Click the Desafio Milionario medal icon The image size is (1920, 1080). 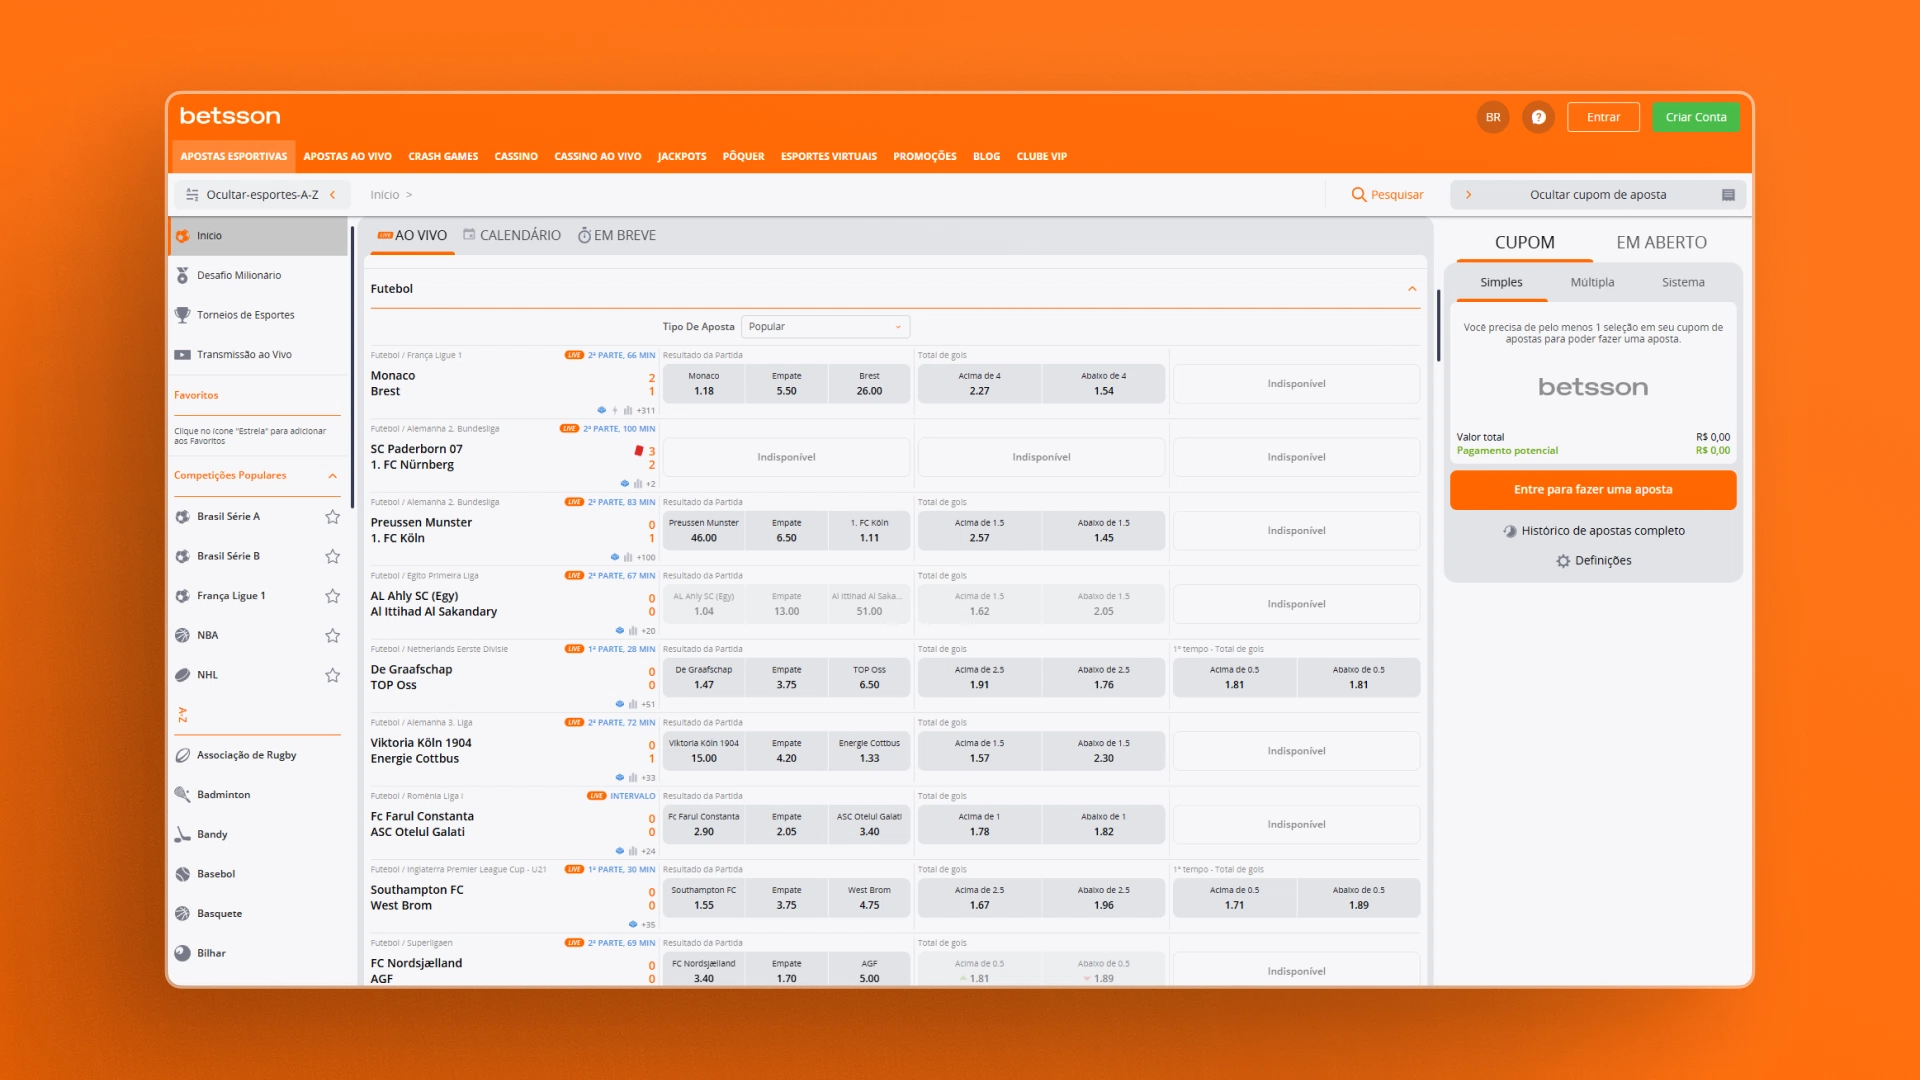[182, 275]
